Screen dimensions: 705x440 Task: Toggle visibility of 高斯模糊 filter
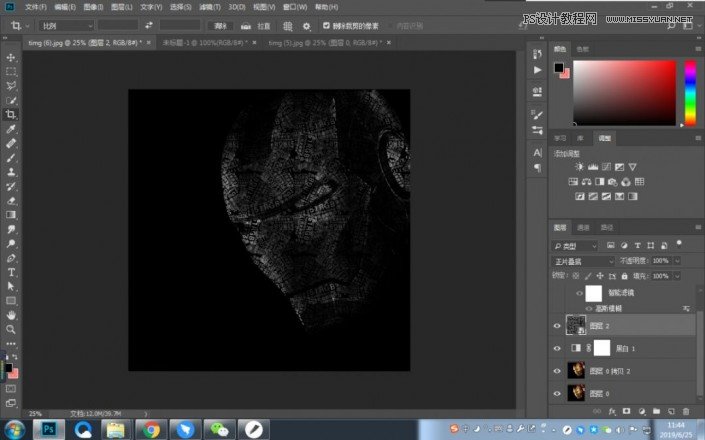(x=589, y=308)
